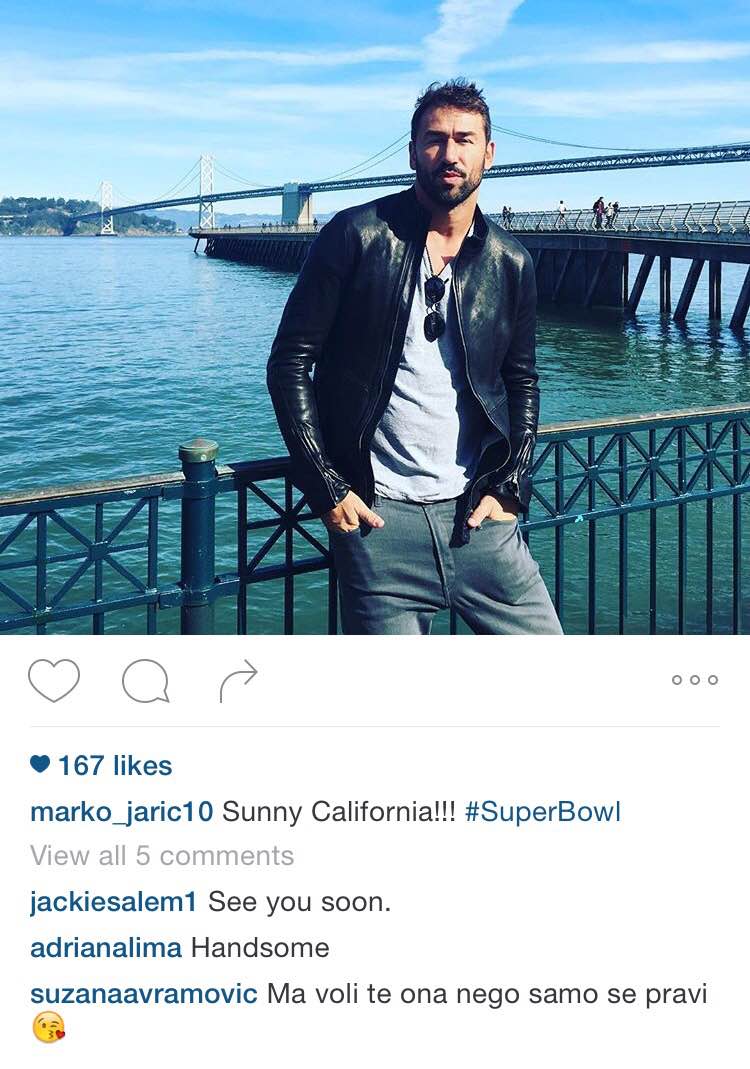Screen dimensions: 750x1069
Task: Tap the 'Sunny California!!!' caption text
Action: tap(339, 812)
